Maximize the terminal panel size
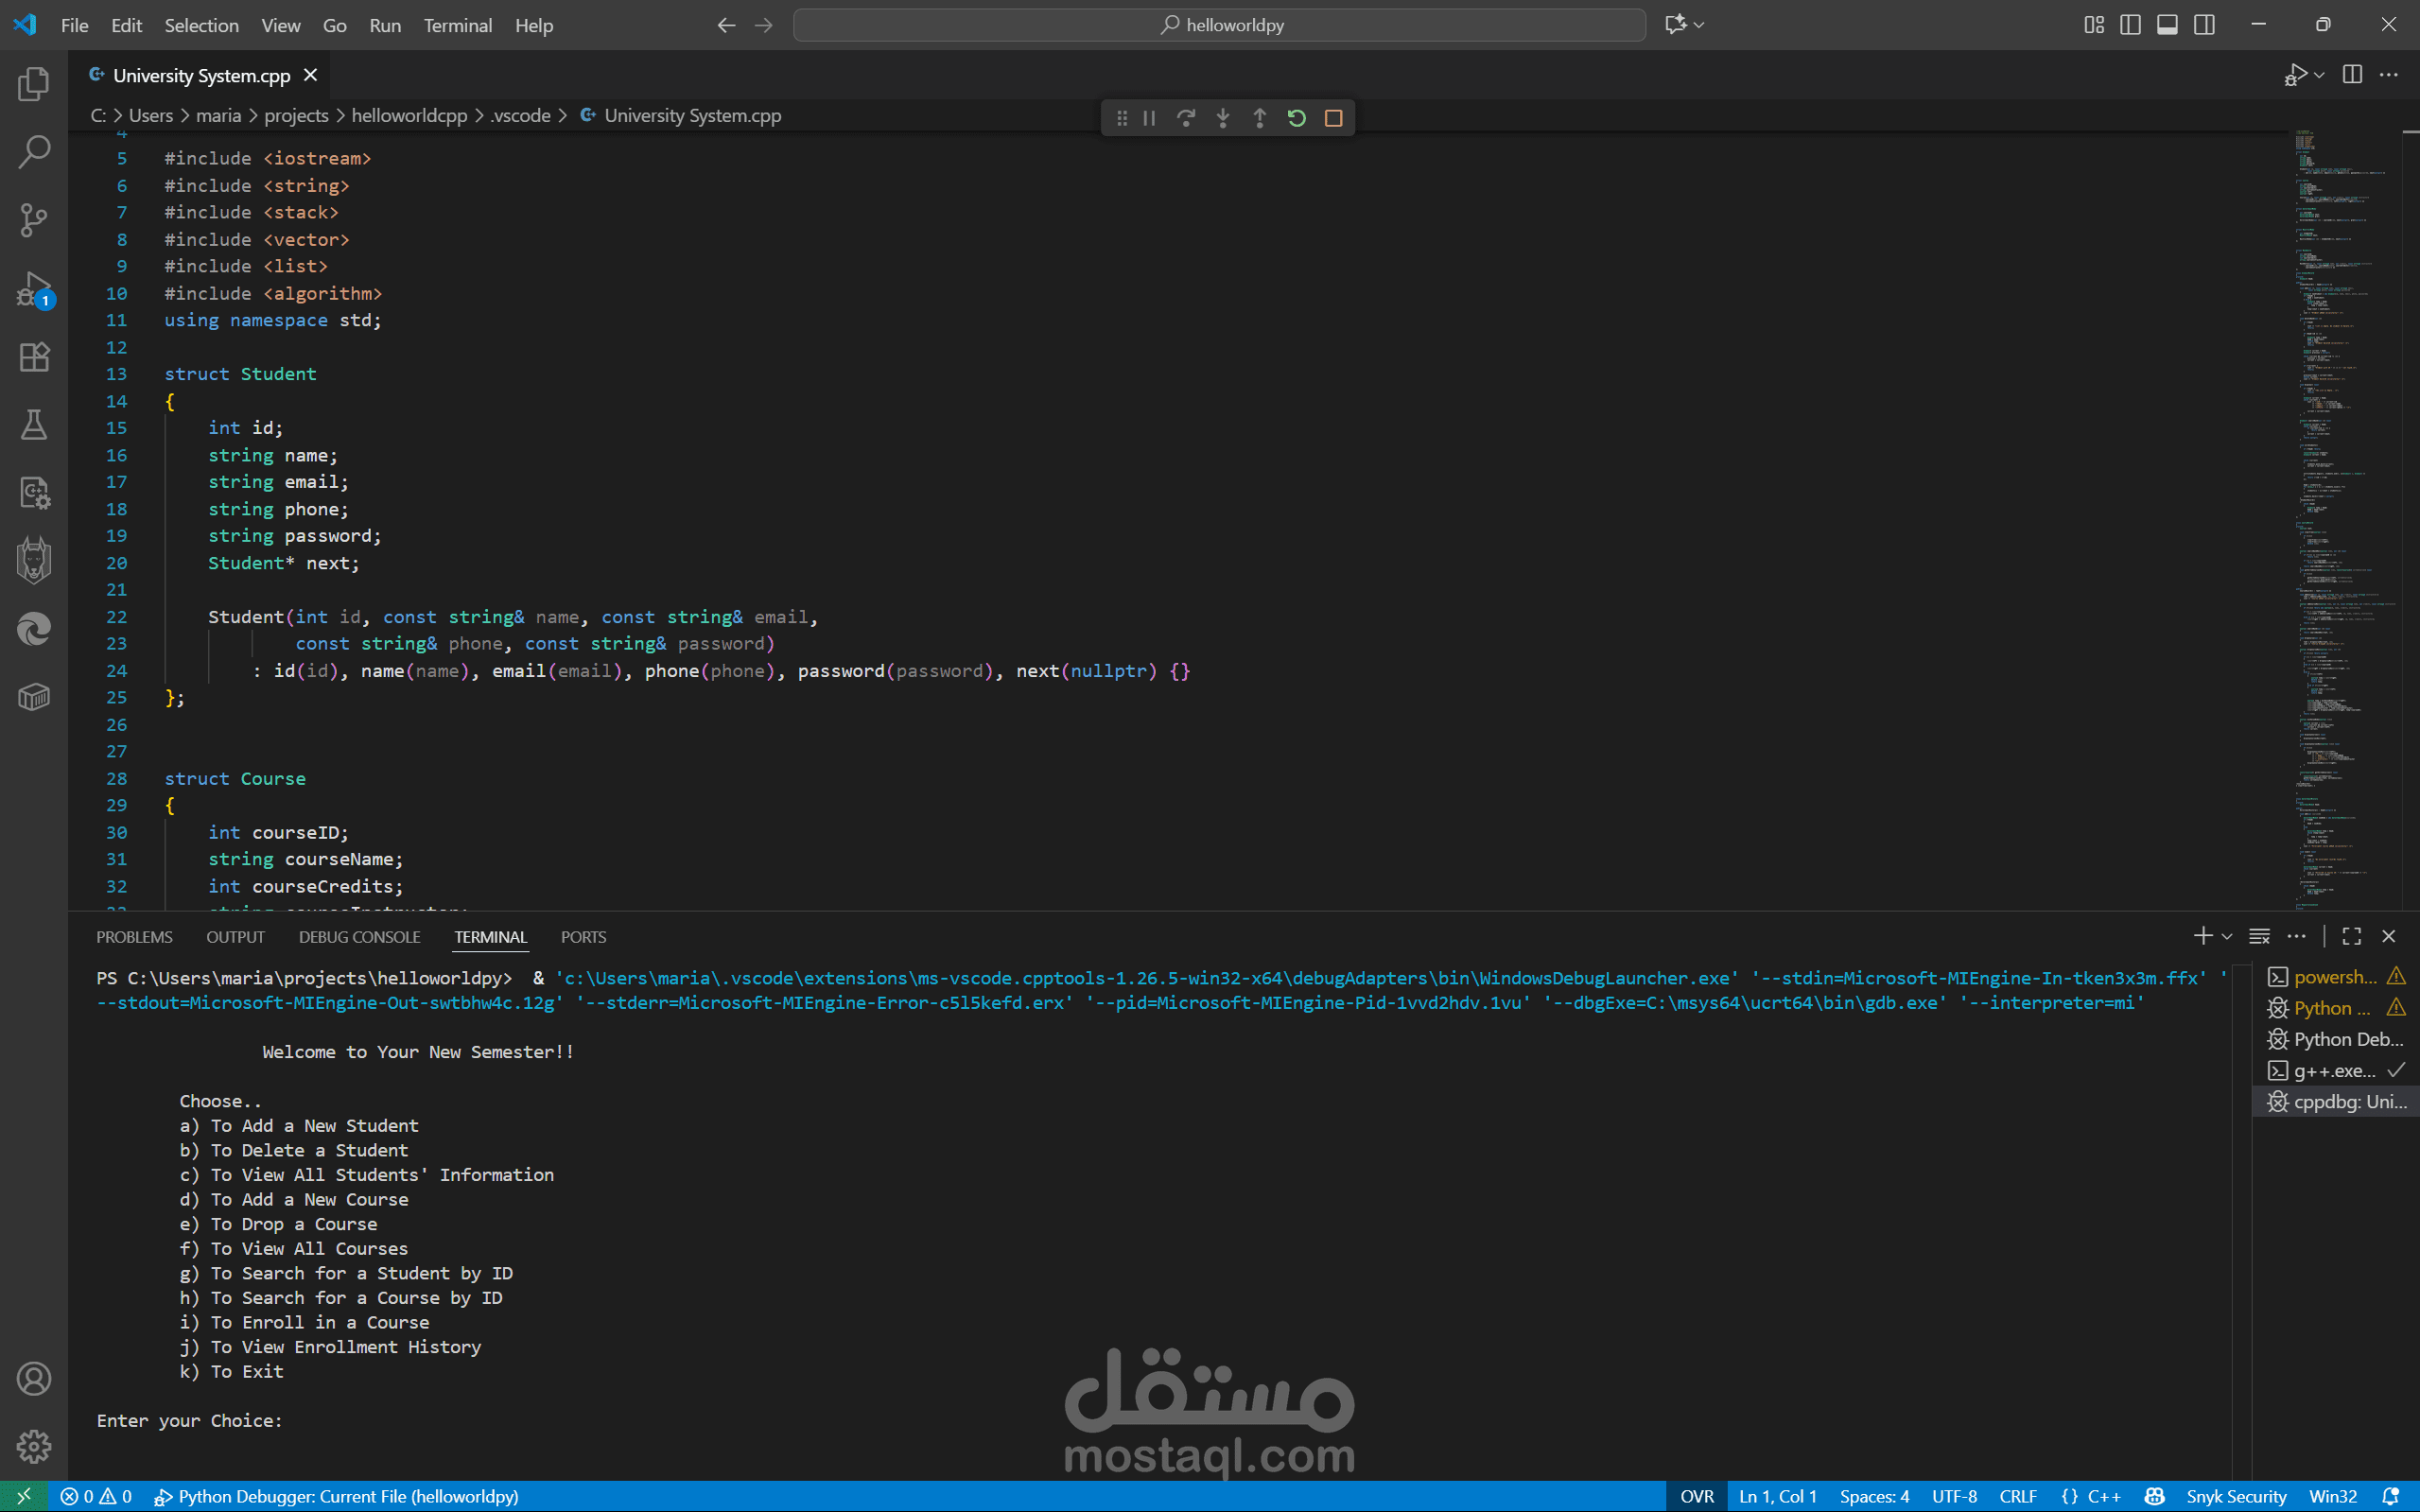The width and height of the screenshot is (2420, 1512). click(2352, 936)
